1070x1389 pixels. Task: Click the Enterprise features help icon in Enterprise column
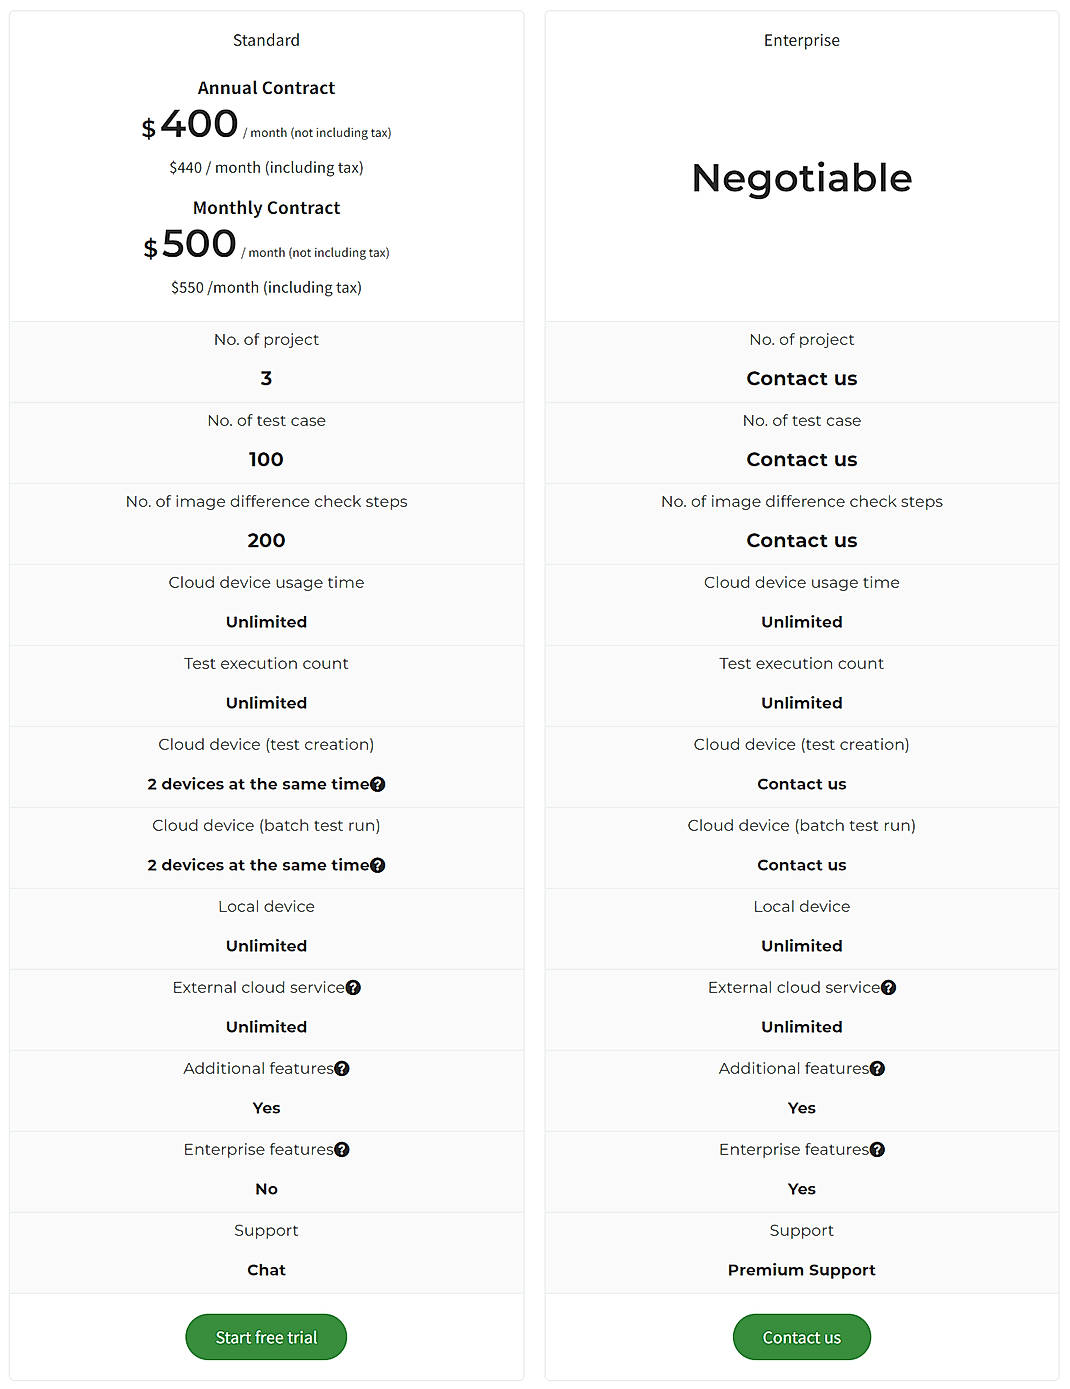pos(877,1149)
